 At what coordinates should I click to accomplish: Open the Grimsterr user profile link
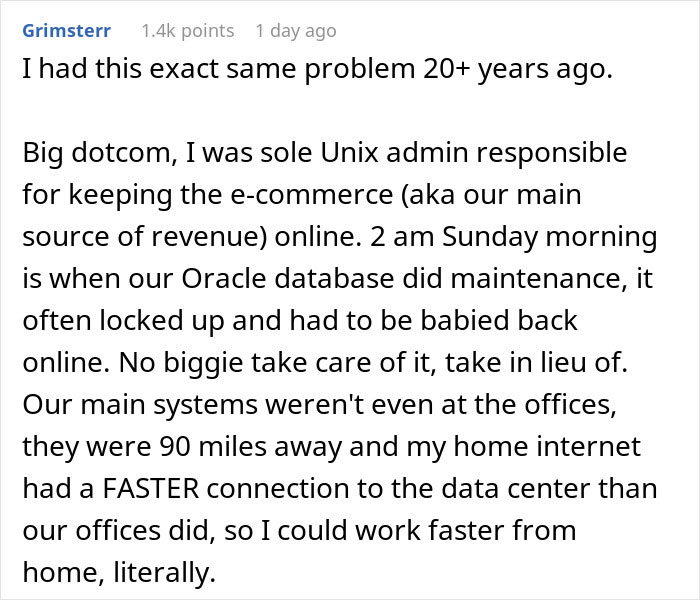tap(66, 31)
